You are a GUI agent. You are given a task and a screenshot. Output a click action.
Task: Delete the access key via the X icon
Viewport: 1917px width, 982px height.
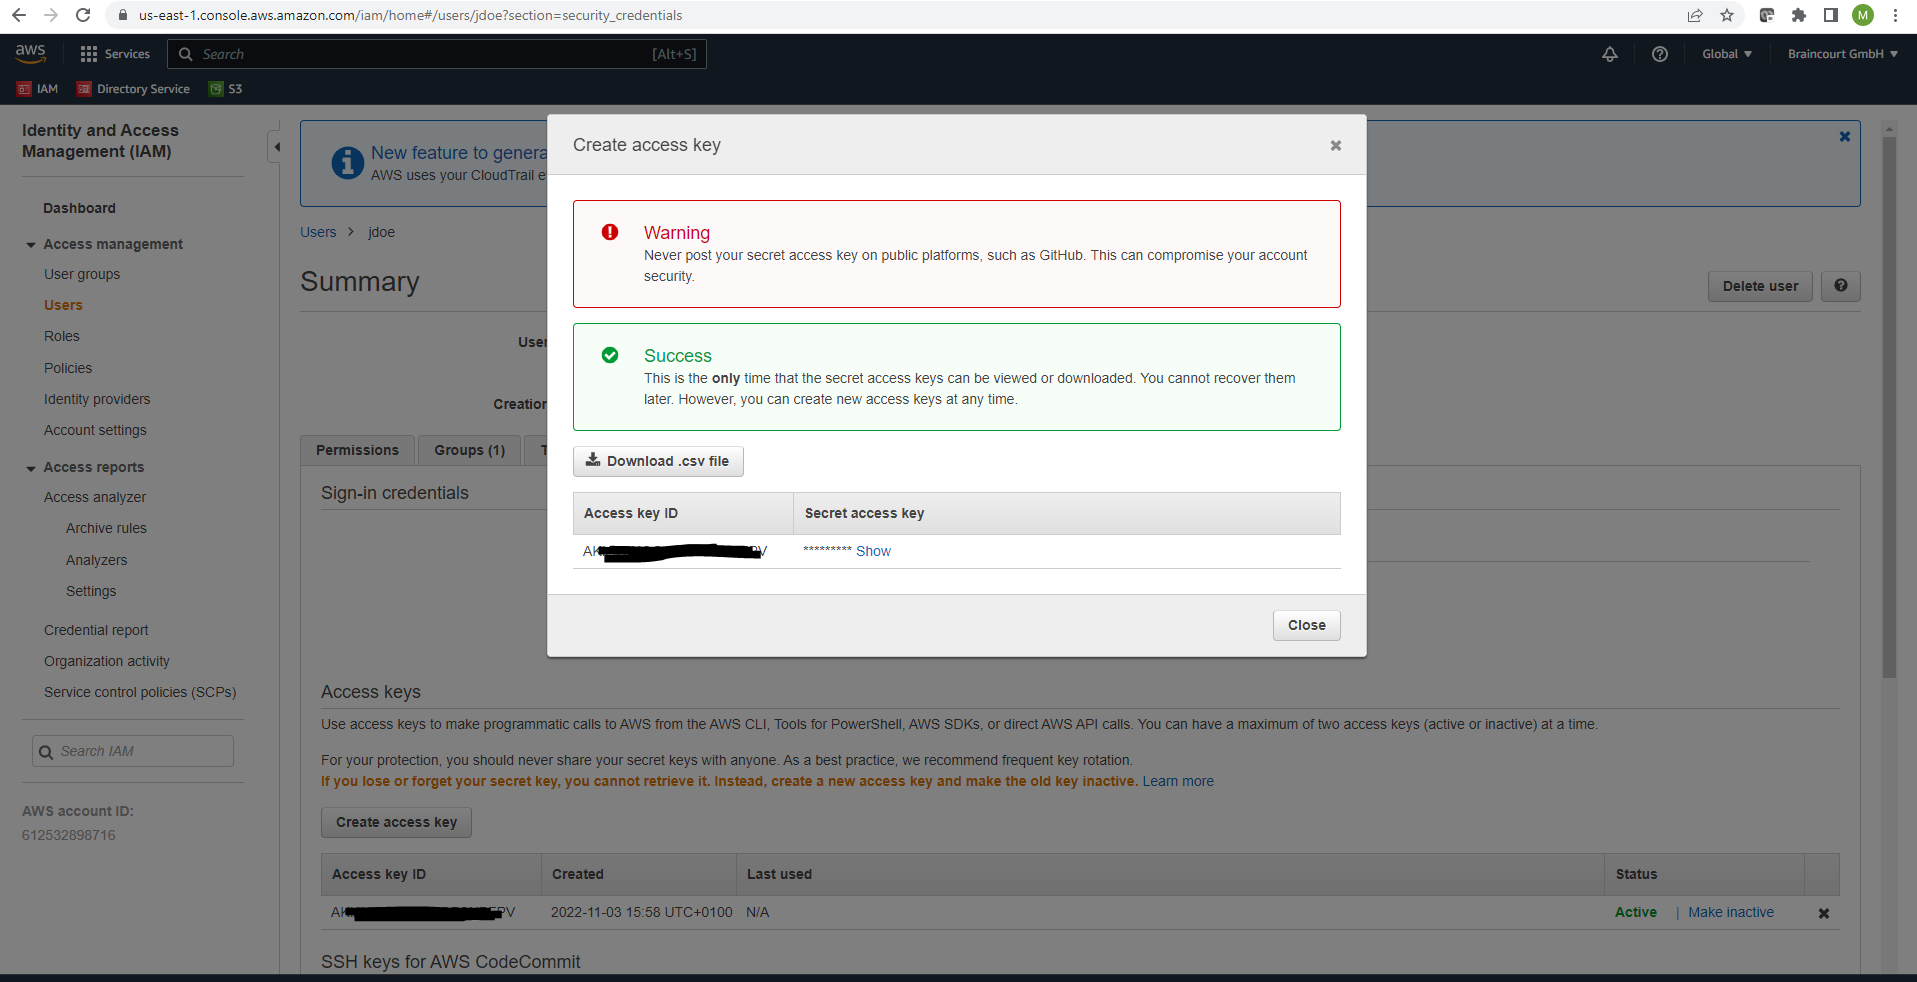click(1822, 912)
